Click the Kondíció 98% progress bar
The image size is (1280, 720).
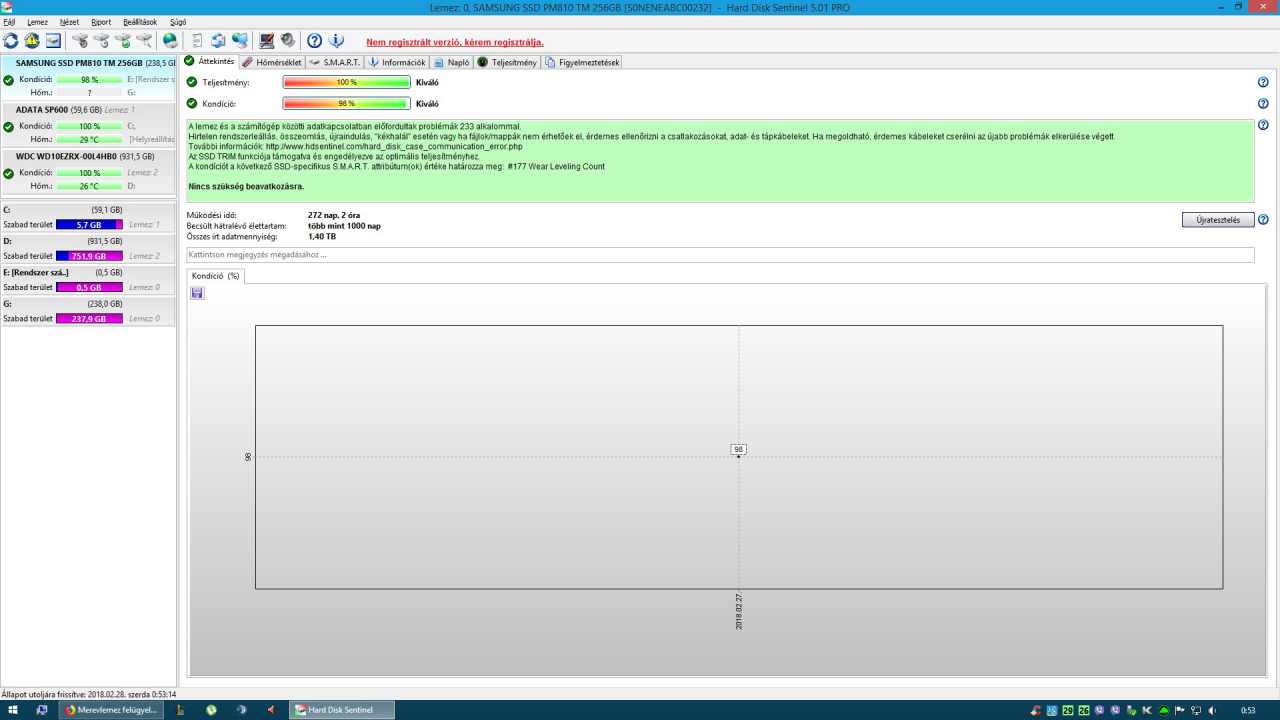[346, 103]
